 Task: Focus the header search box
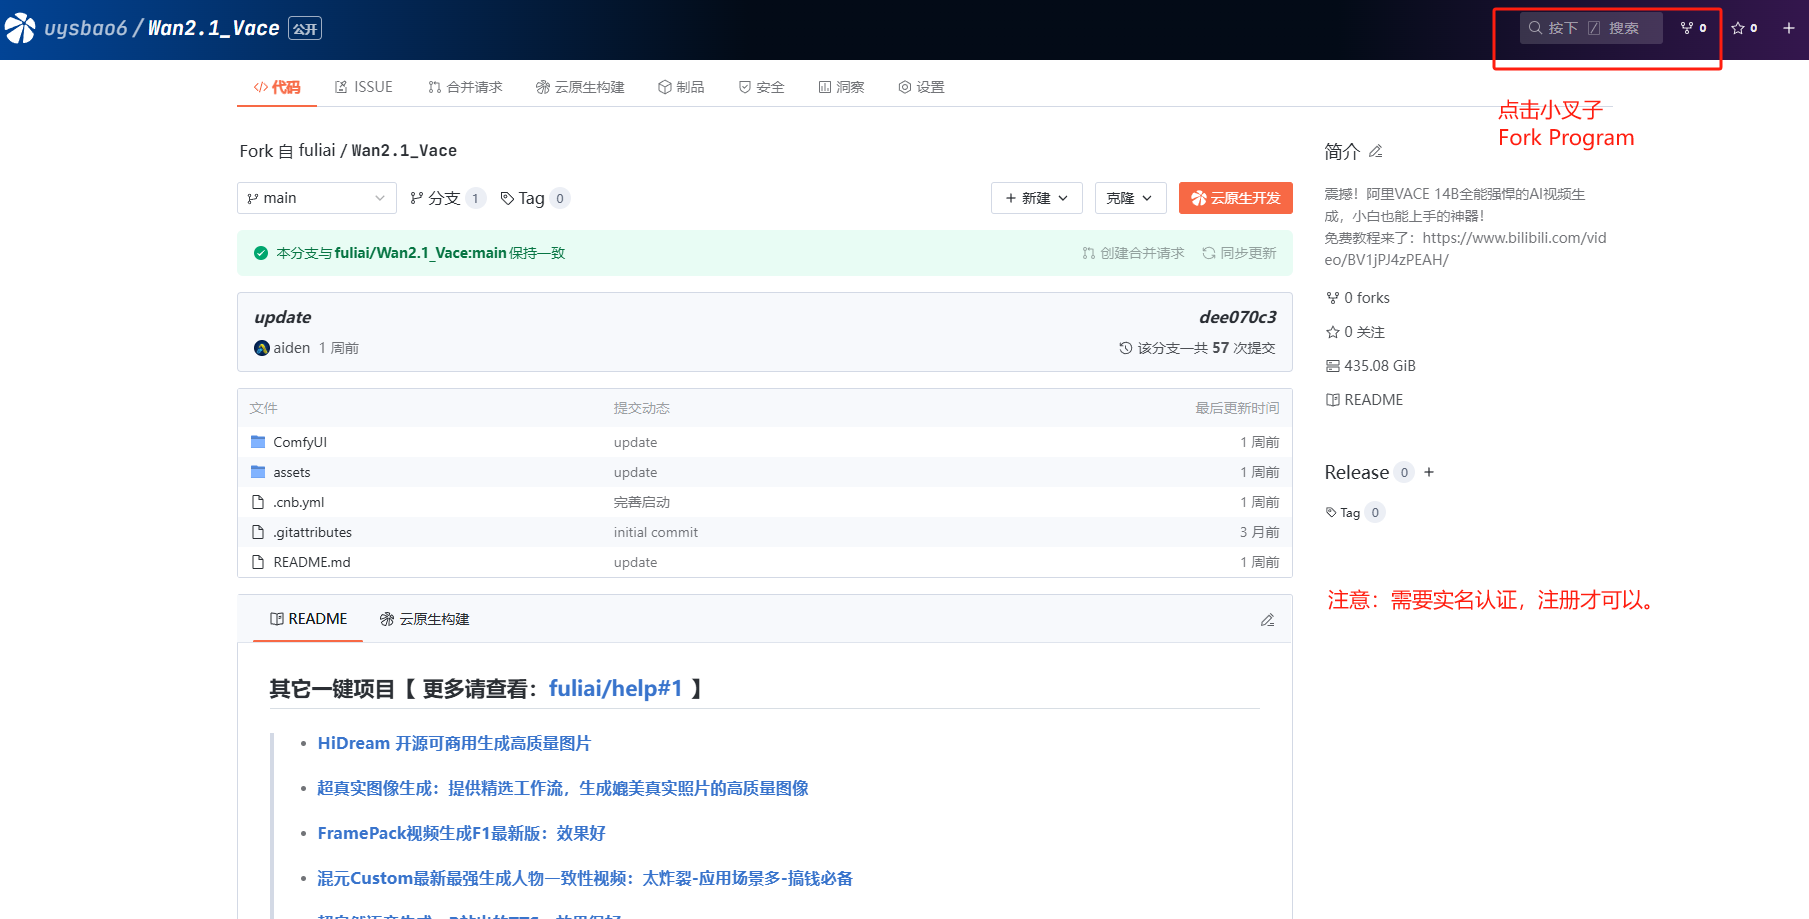[x=1591, y=28]
